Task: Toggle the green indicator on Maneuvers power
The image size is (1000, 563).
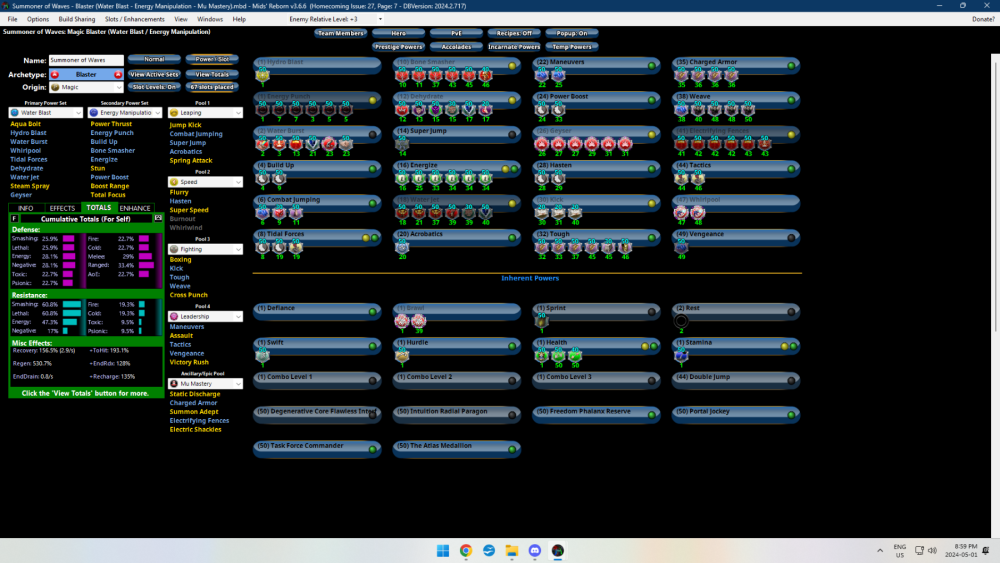Action: pyautogui.click(x=652, y=66)
